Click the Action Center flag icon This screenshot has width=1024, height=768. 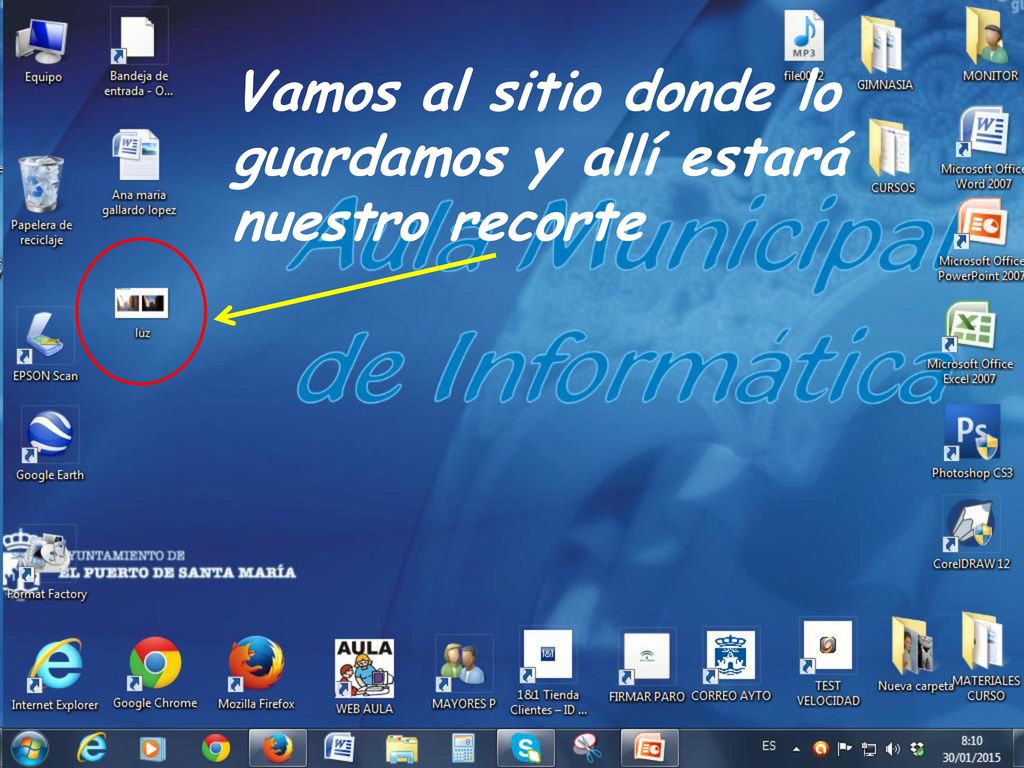[x=844, y=748]
